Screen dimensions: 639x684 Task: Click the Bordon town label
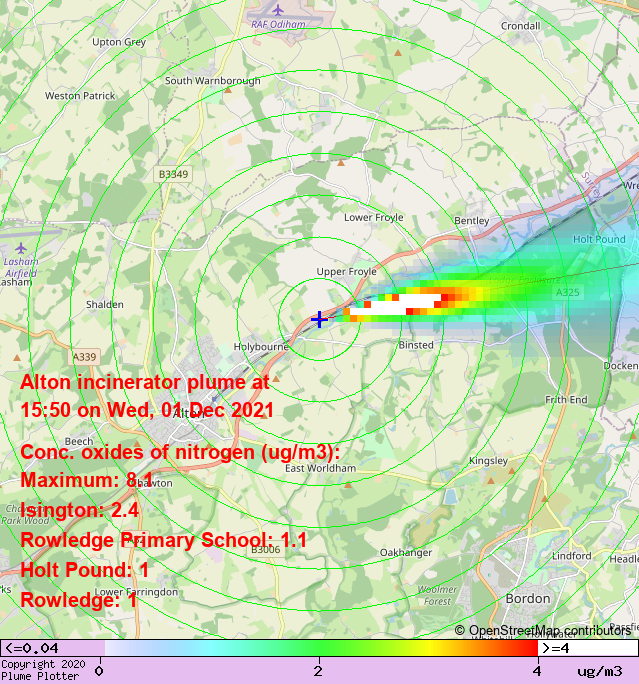click(x=528, y=599)
